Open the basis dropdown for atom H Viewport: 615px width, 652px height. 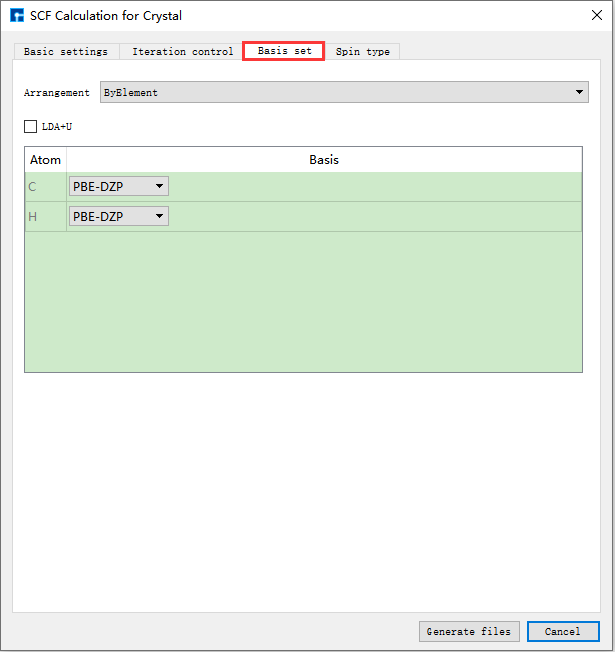coord(118,216)
